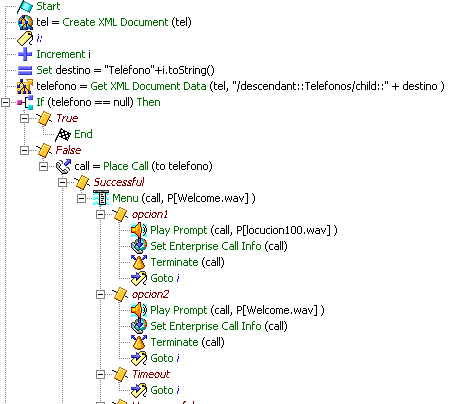The width and height of the screenshot is (450, 404).
Task: Click 'Play Prompt (call, P[locucion100.wav] )' text
Action: [x=244, y=230]
